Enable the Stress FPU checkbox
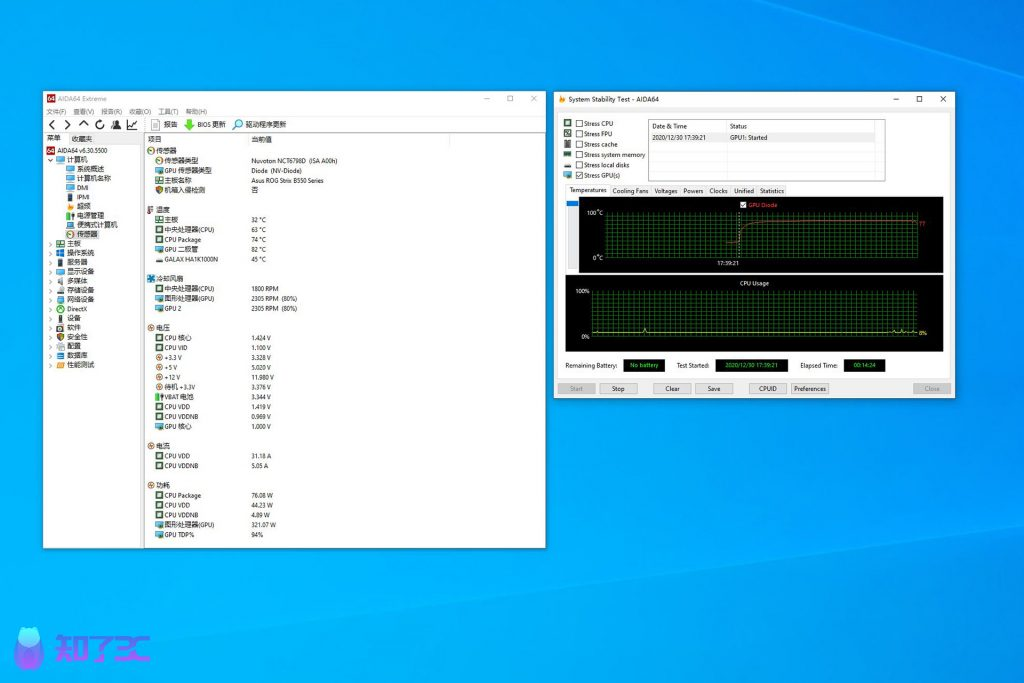The width and height of the screenshot is (1024, 683). pos(579,134)
